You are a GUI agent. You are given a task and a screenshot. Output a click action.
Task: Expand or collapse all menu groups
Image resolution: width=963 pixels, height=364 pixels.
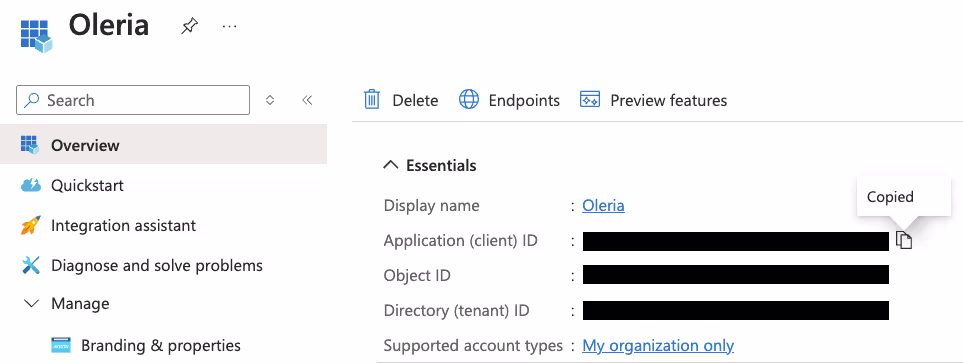coord(270,100)
